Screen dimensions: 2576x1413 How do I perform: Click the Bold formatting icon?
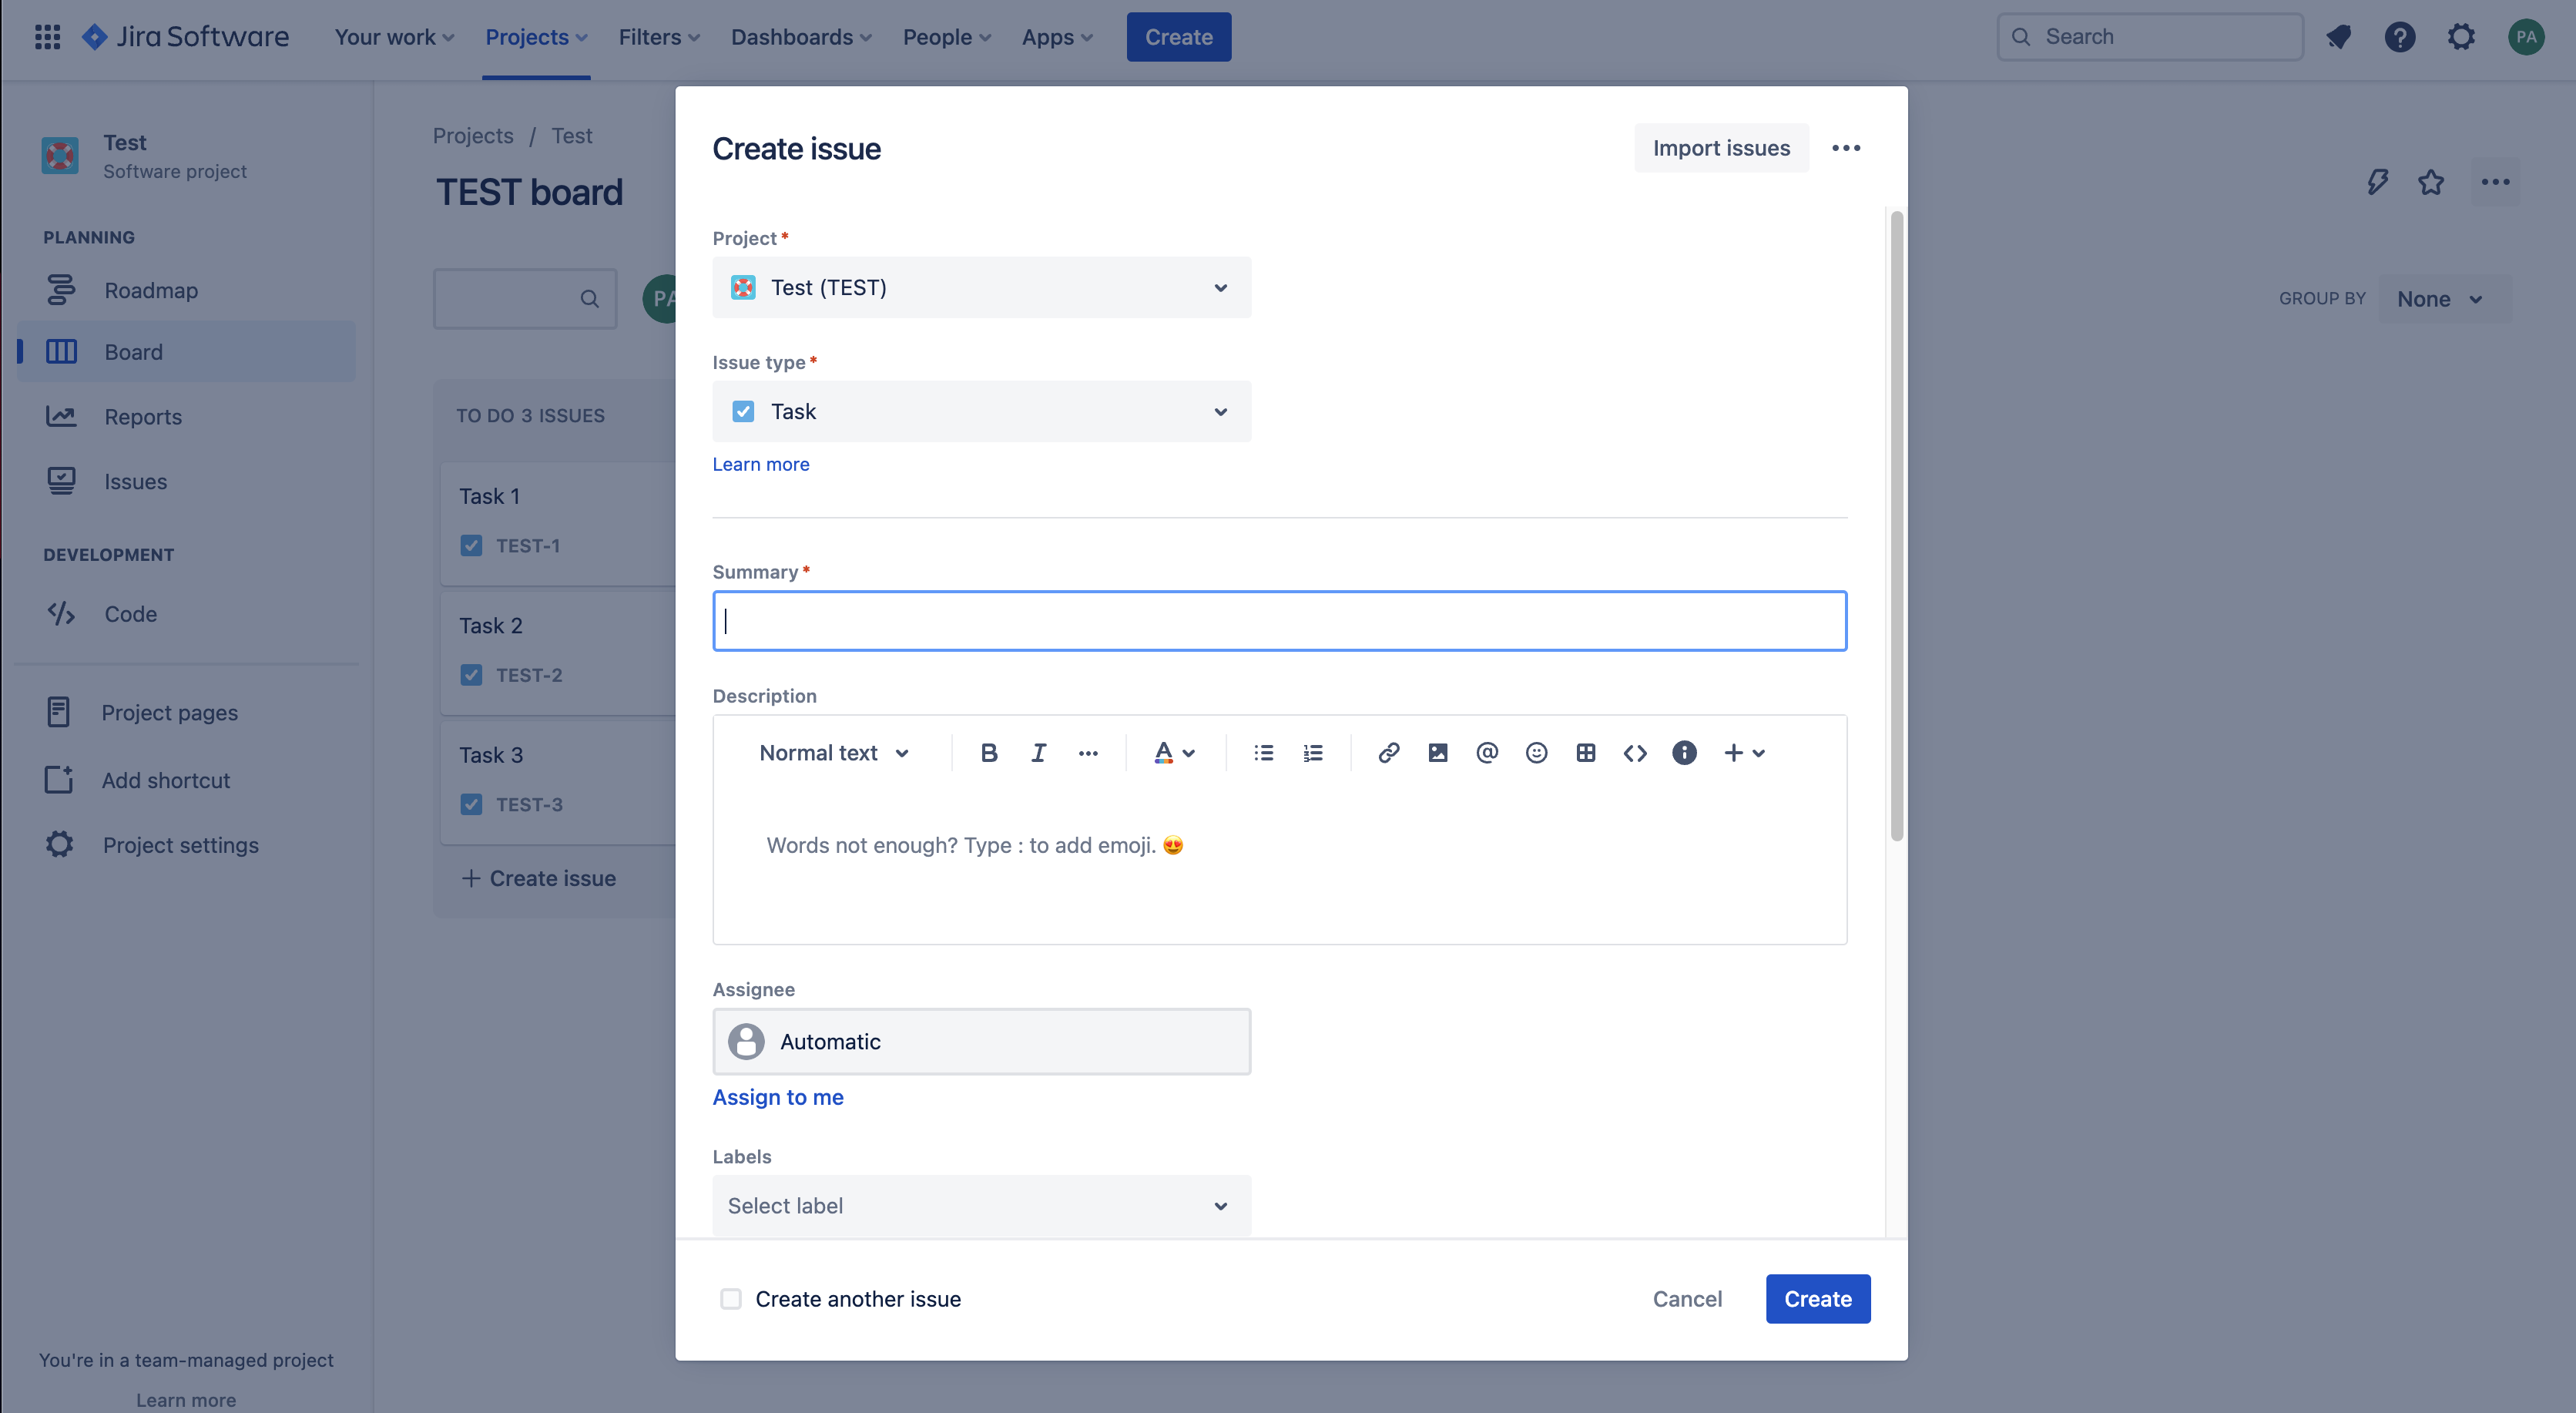[988, 753]
